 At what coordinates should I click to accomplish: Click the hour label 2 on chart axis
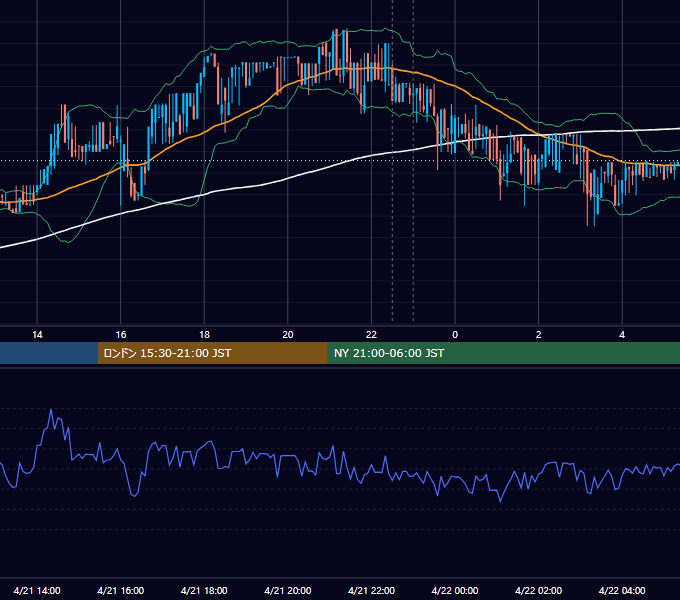point(539,335)
